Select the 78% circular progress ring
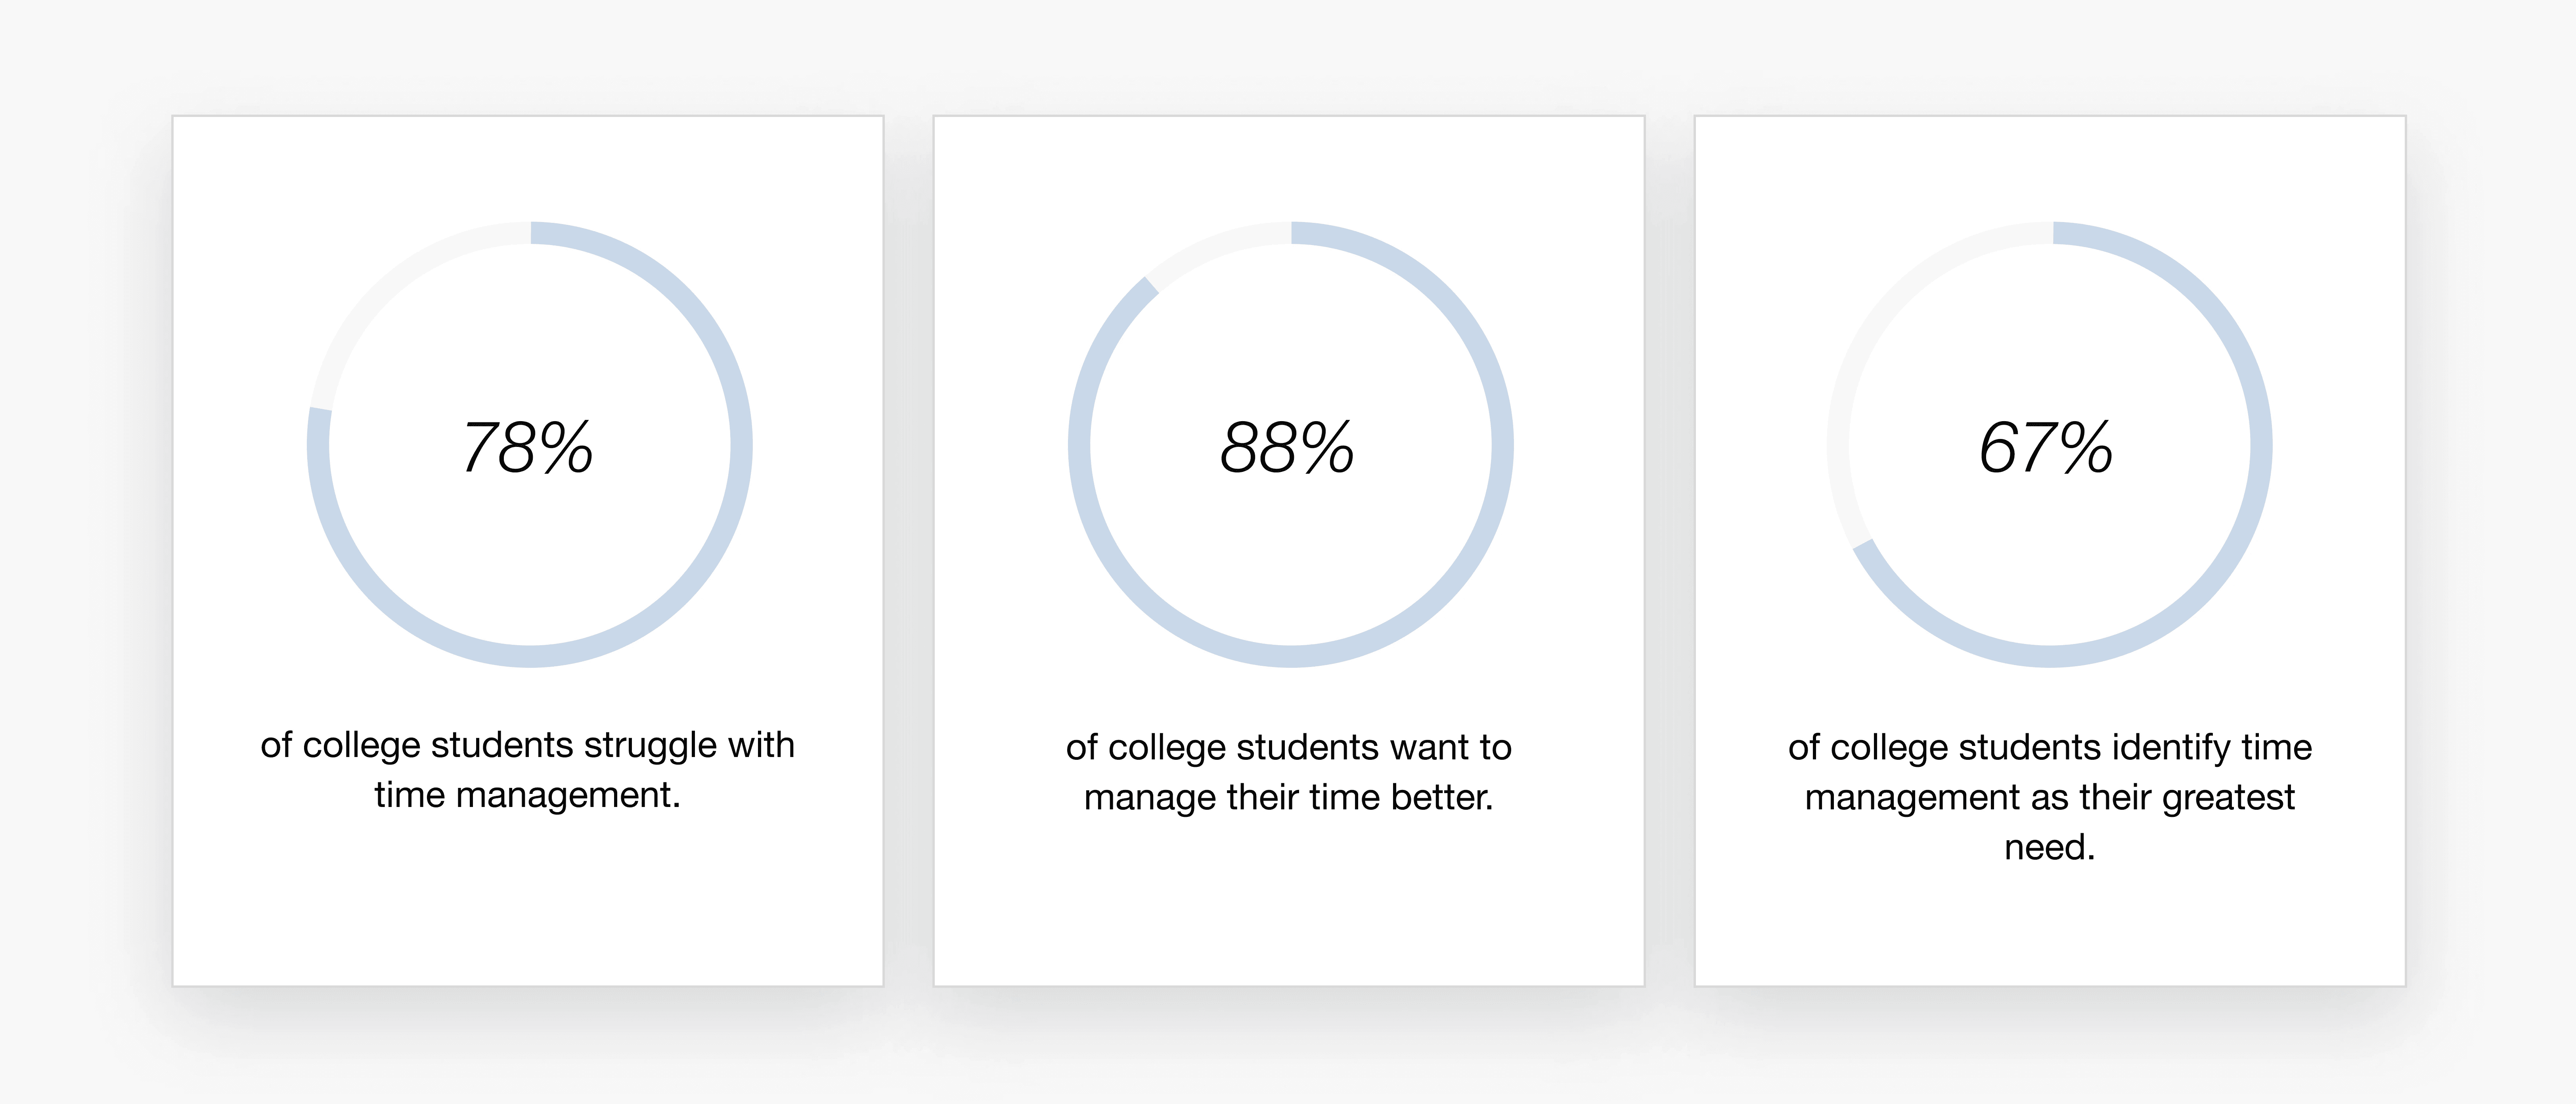2576x1104 pixels. point(530,445)
